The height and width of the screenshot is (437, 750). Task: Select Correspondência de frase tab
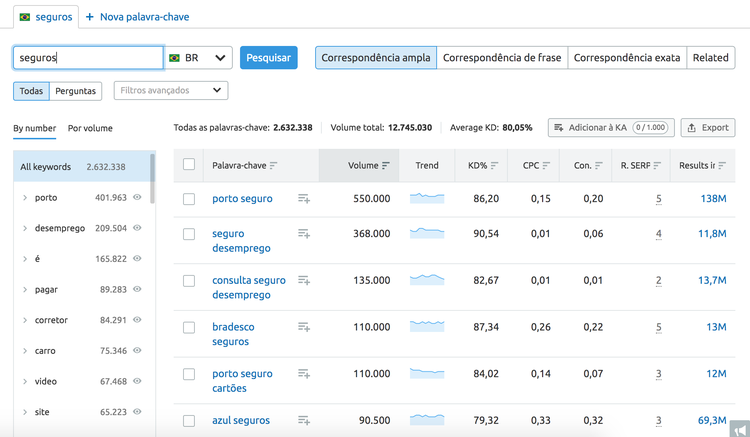click(x=502, y=58)
